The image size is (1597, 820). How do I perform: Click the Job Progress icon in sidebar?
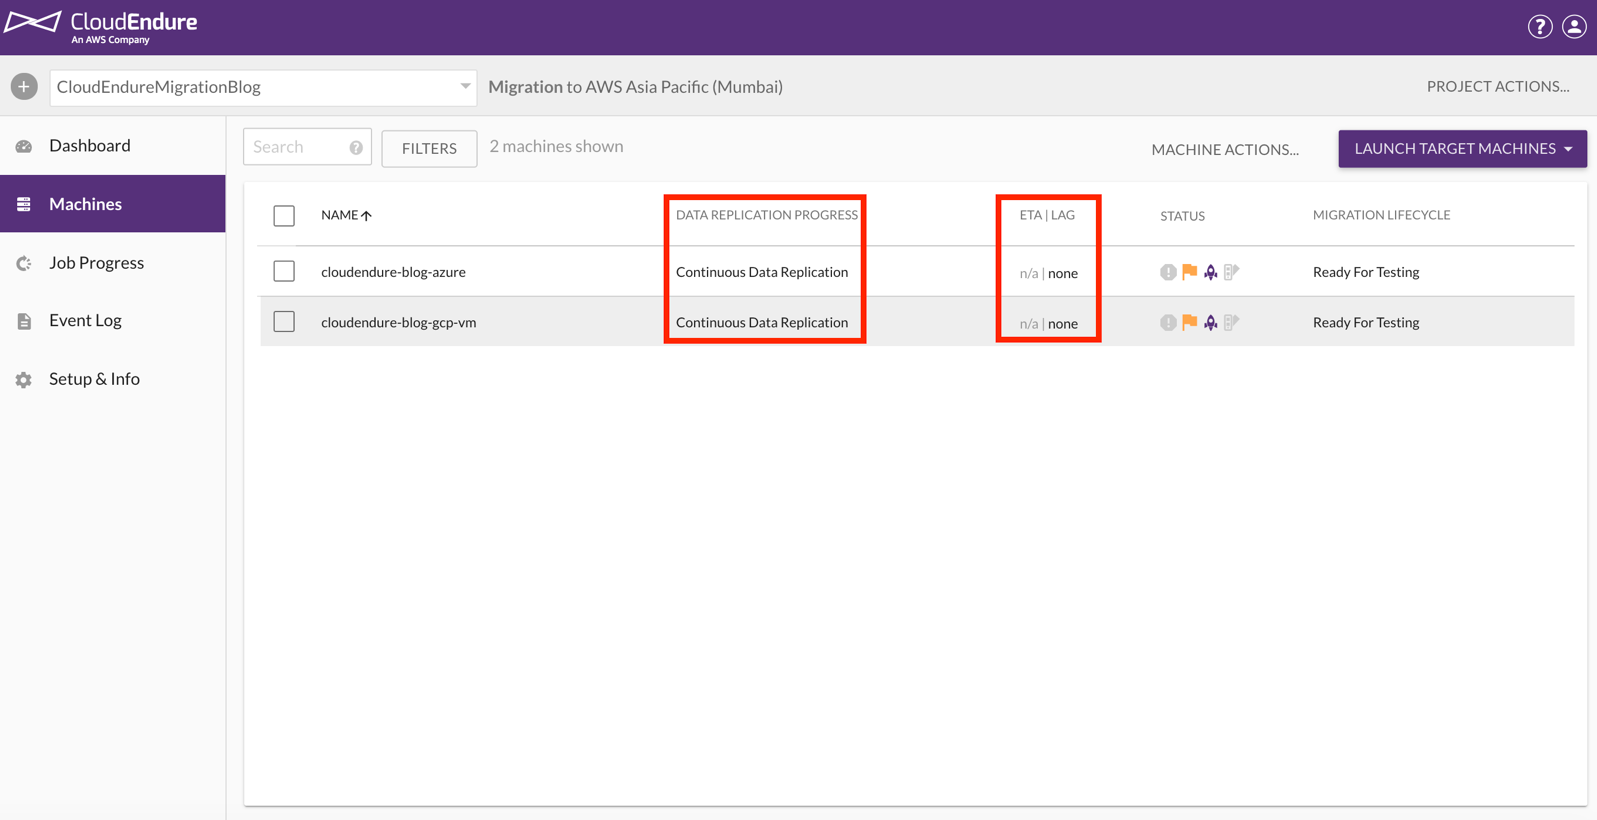tap(24, 263)
